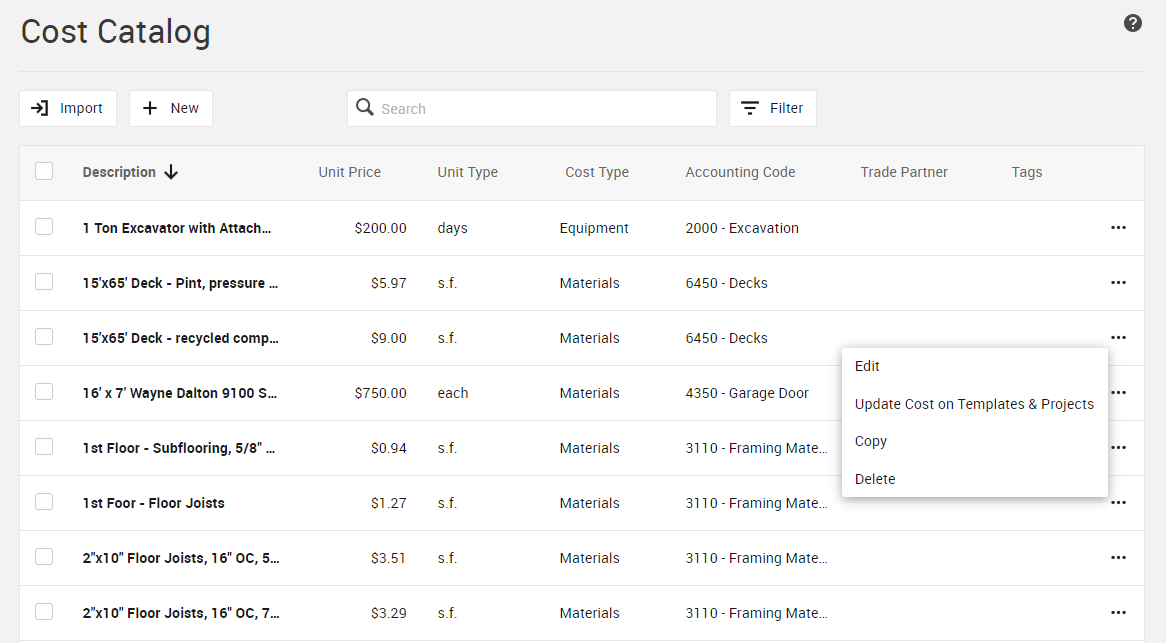Click the each unit type cell

(453, 393)
